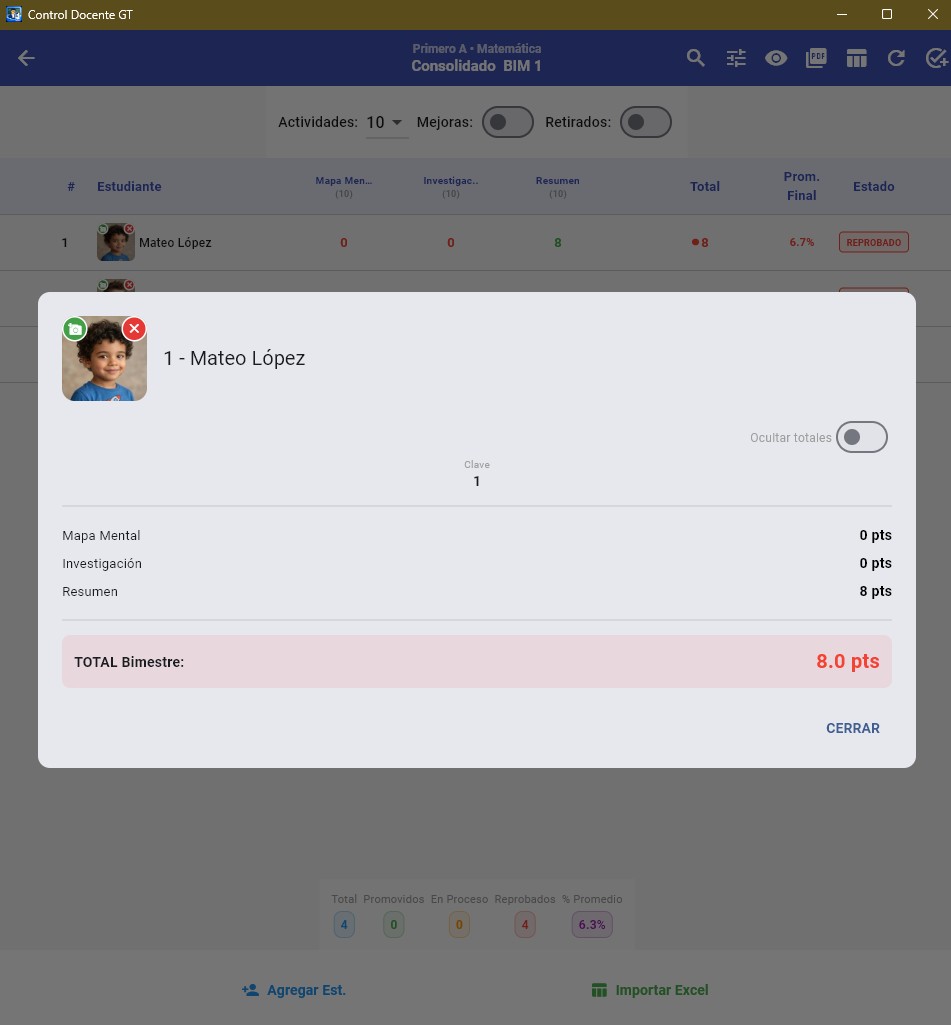Click the back arrow icon

(x=26, y=58)
